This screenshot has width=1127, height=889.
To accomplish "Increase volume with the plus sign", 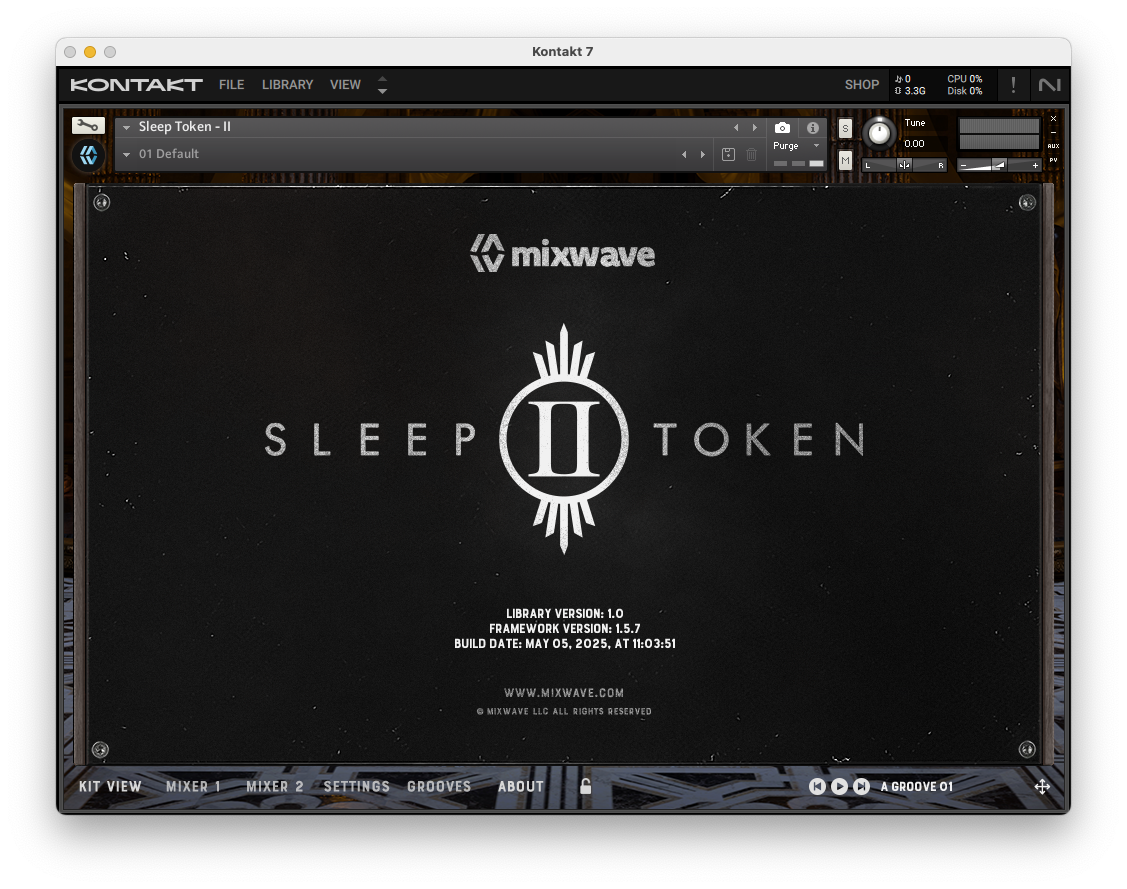I will (1035, 165).
